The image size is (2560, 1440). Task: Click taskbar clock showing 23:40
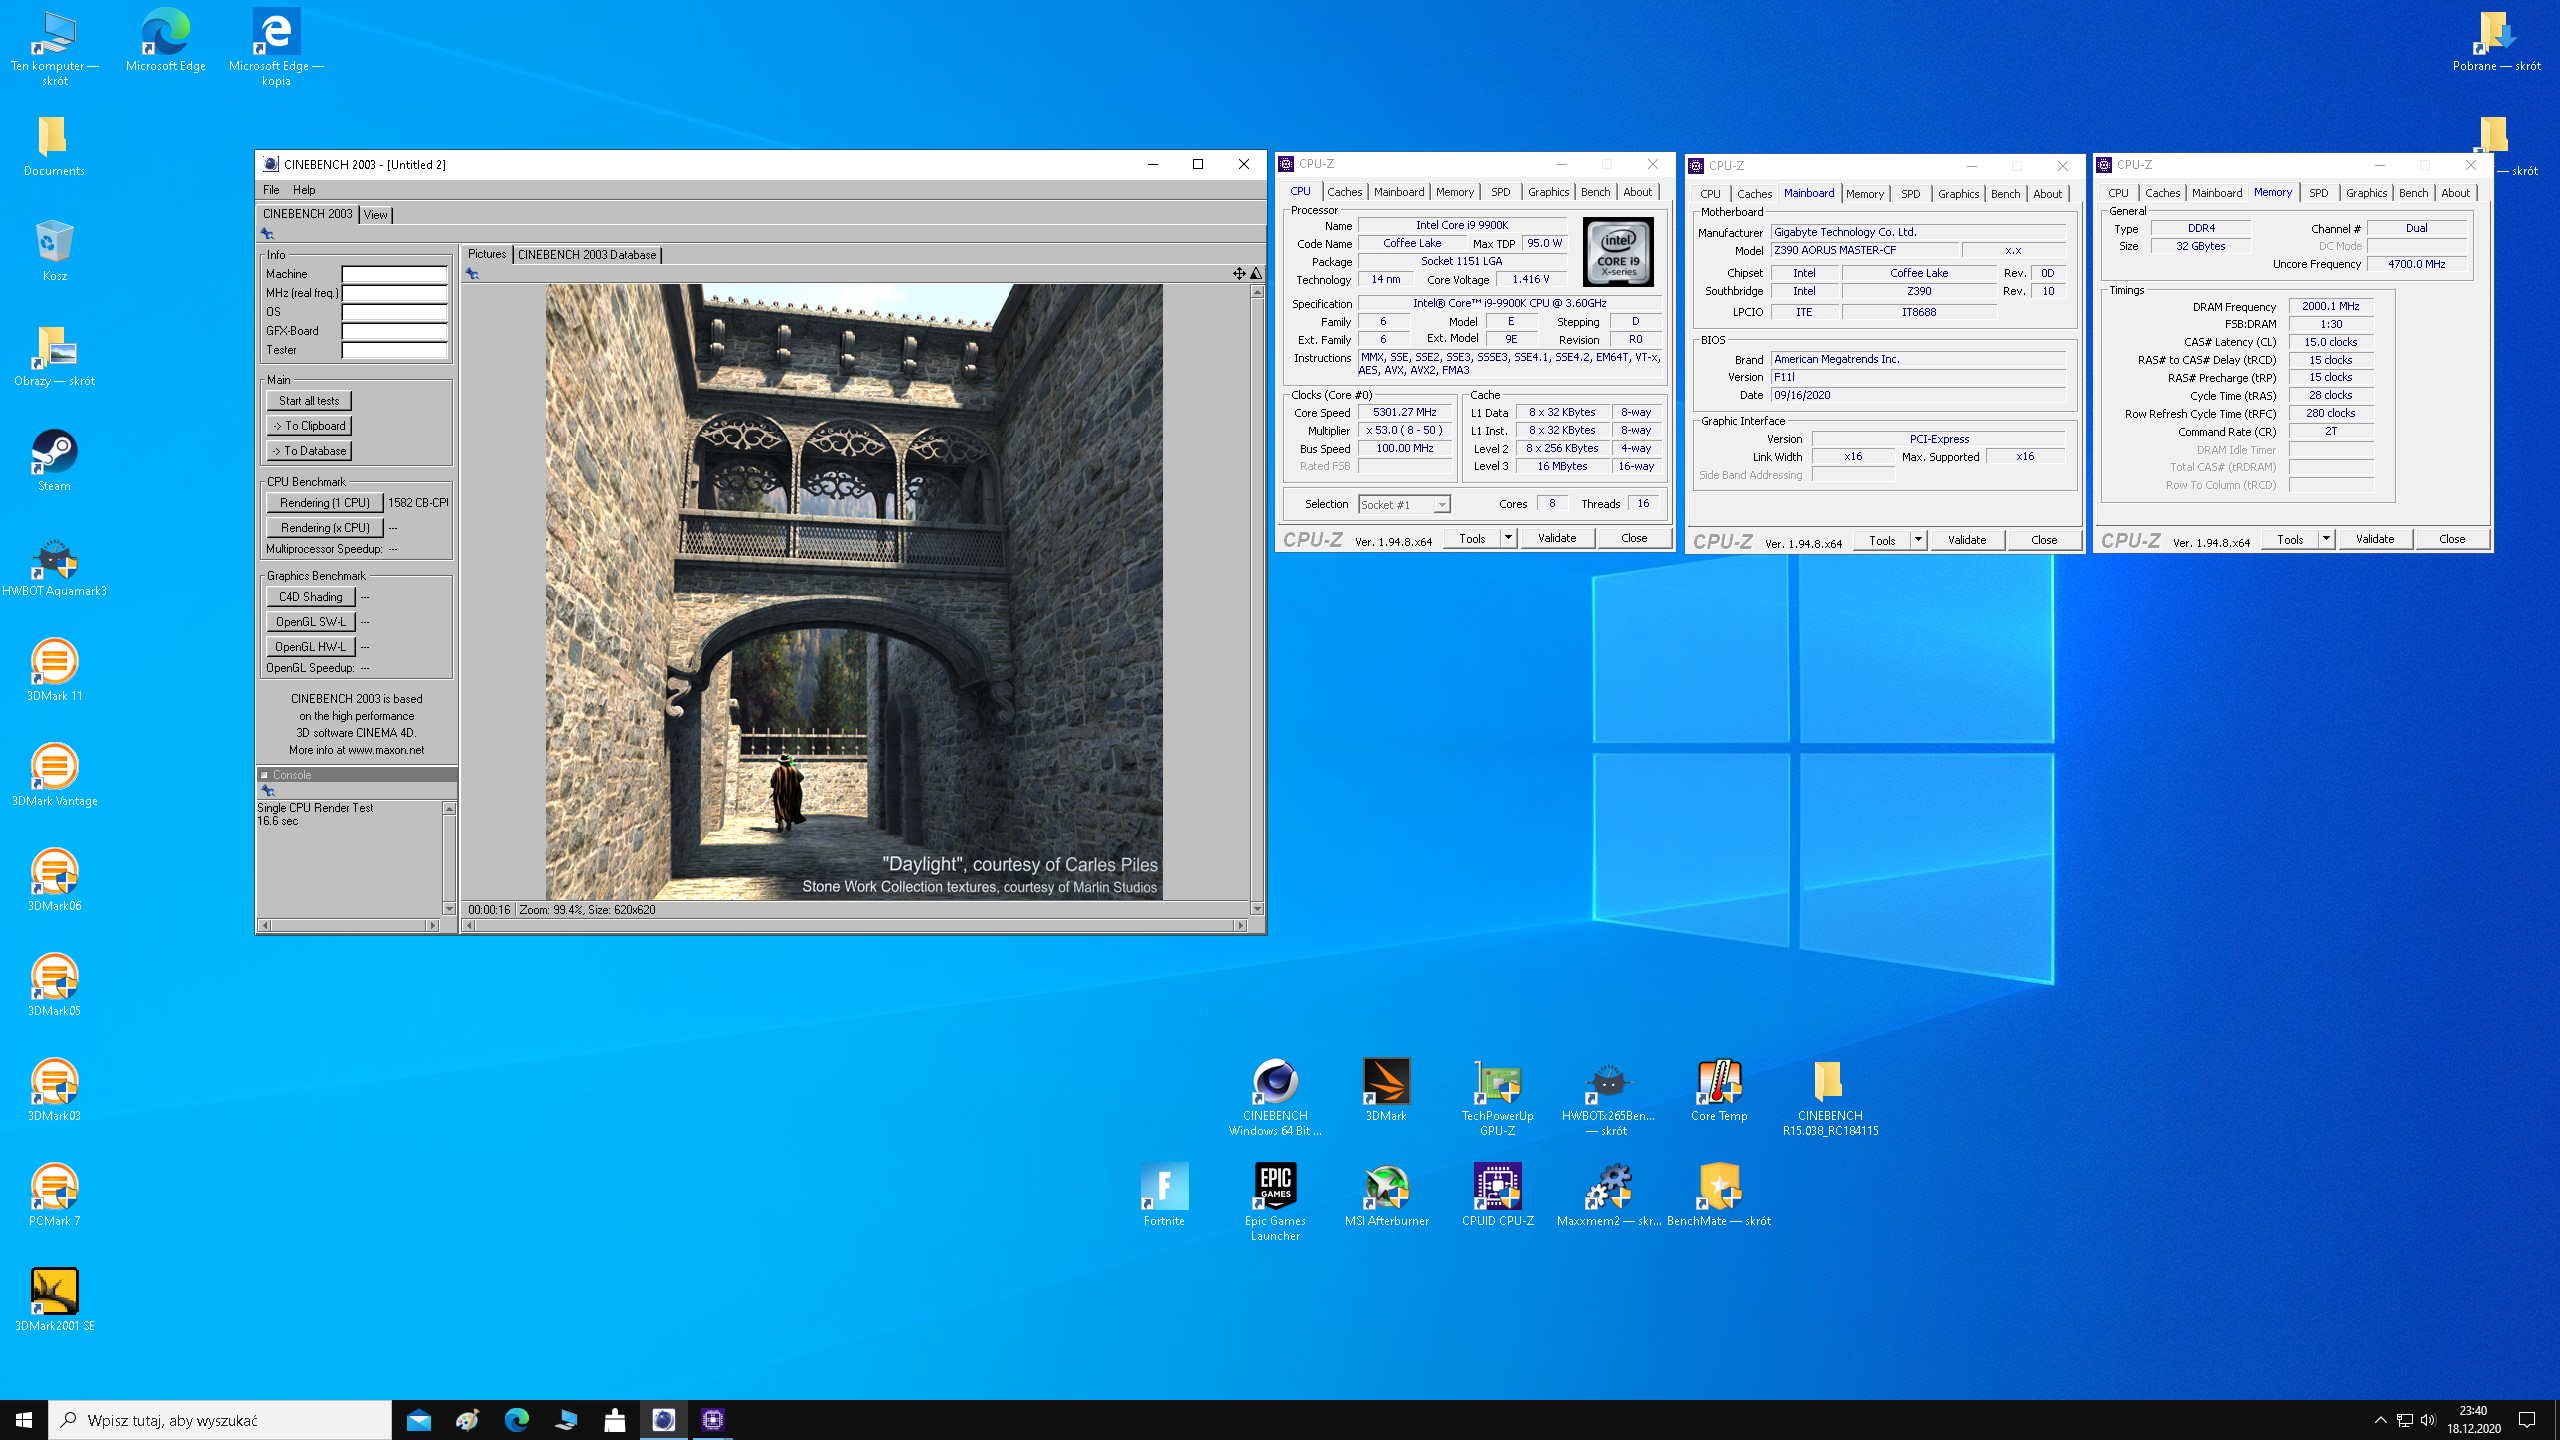[x=2474, y=1420]
